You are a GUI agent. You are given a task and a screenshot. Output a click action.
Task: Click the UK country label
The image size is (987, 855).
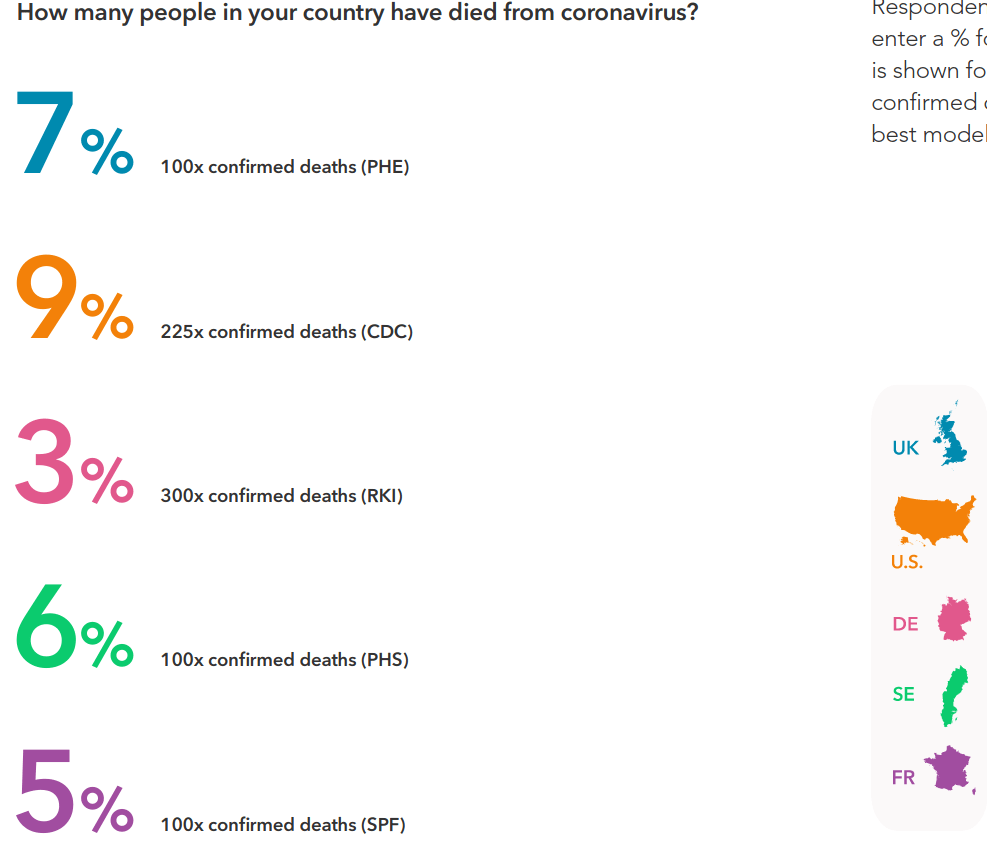905,449
